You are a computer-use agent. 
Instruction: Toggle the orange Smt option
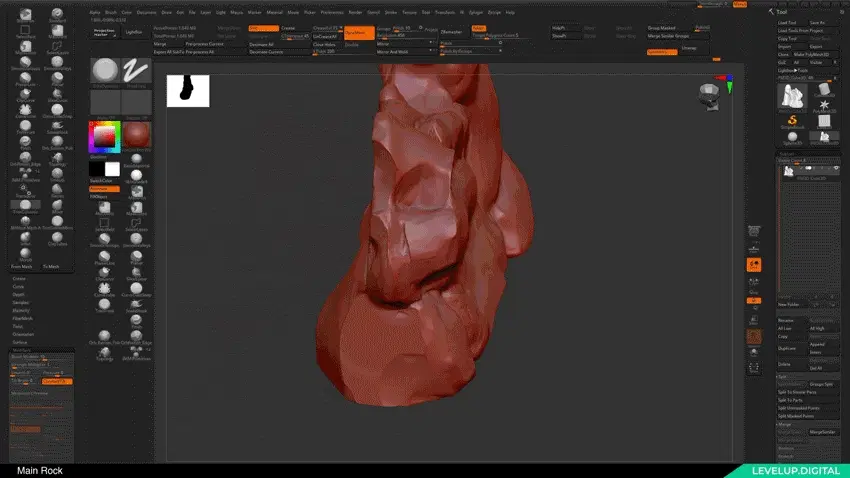(263, 28)
